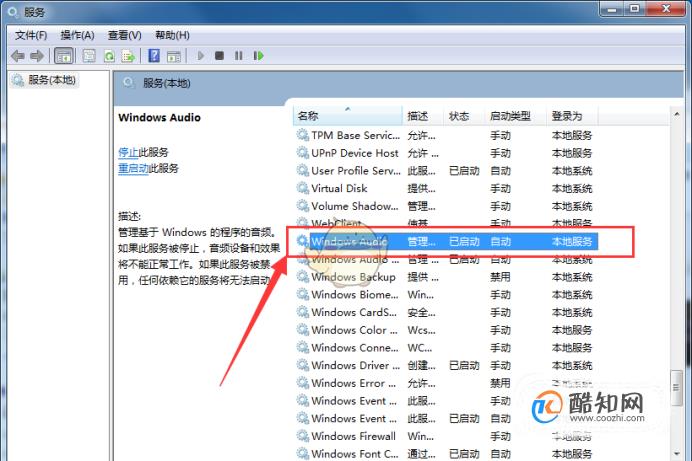Viewport: 692px width, 461px height.
Task: Select the Windows Font Cache service
Action: (446, 454)
